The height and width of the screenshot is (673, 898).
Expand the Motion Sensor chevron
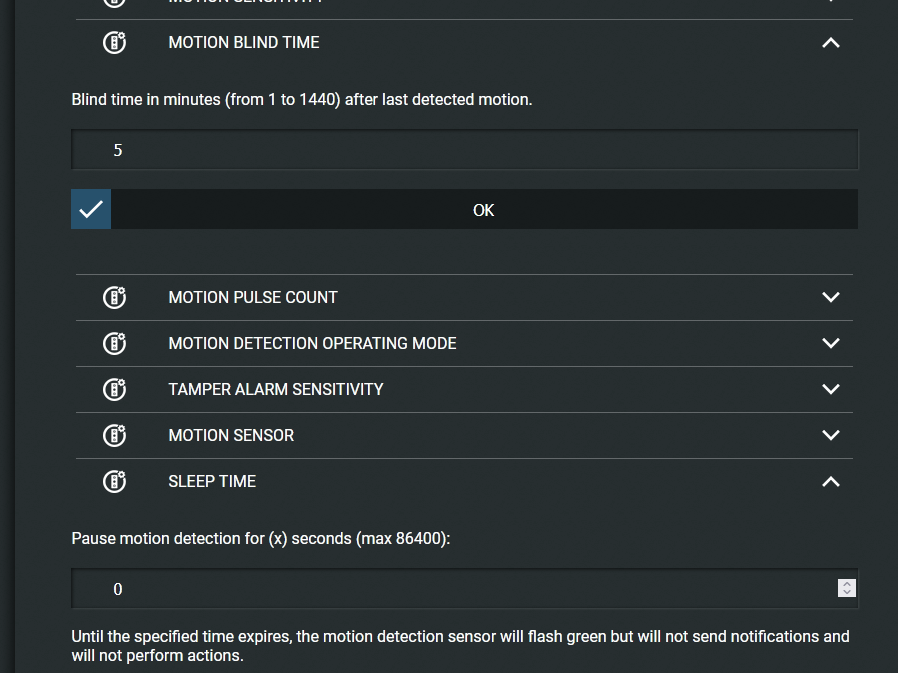click(830, 435)
